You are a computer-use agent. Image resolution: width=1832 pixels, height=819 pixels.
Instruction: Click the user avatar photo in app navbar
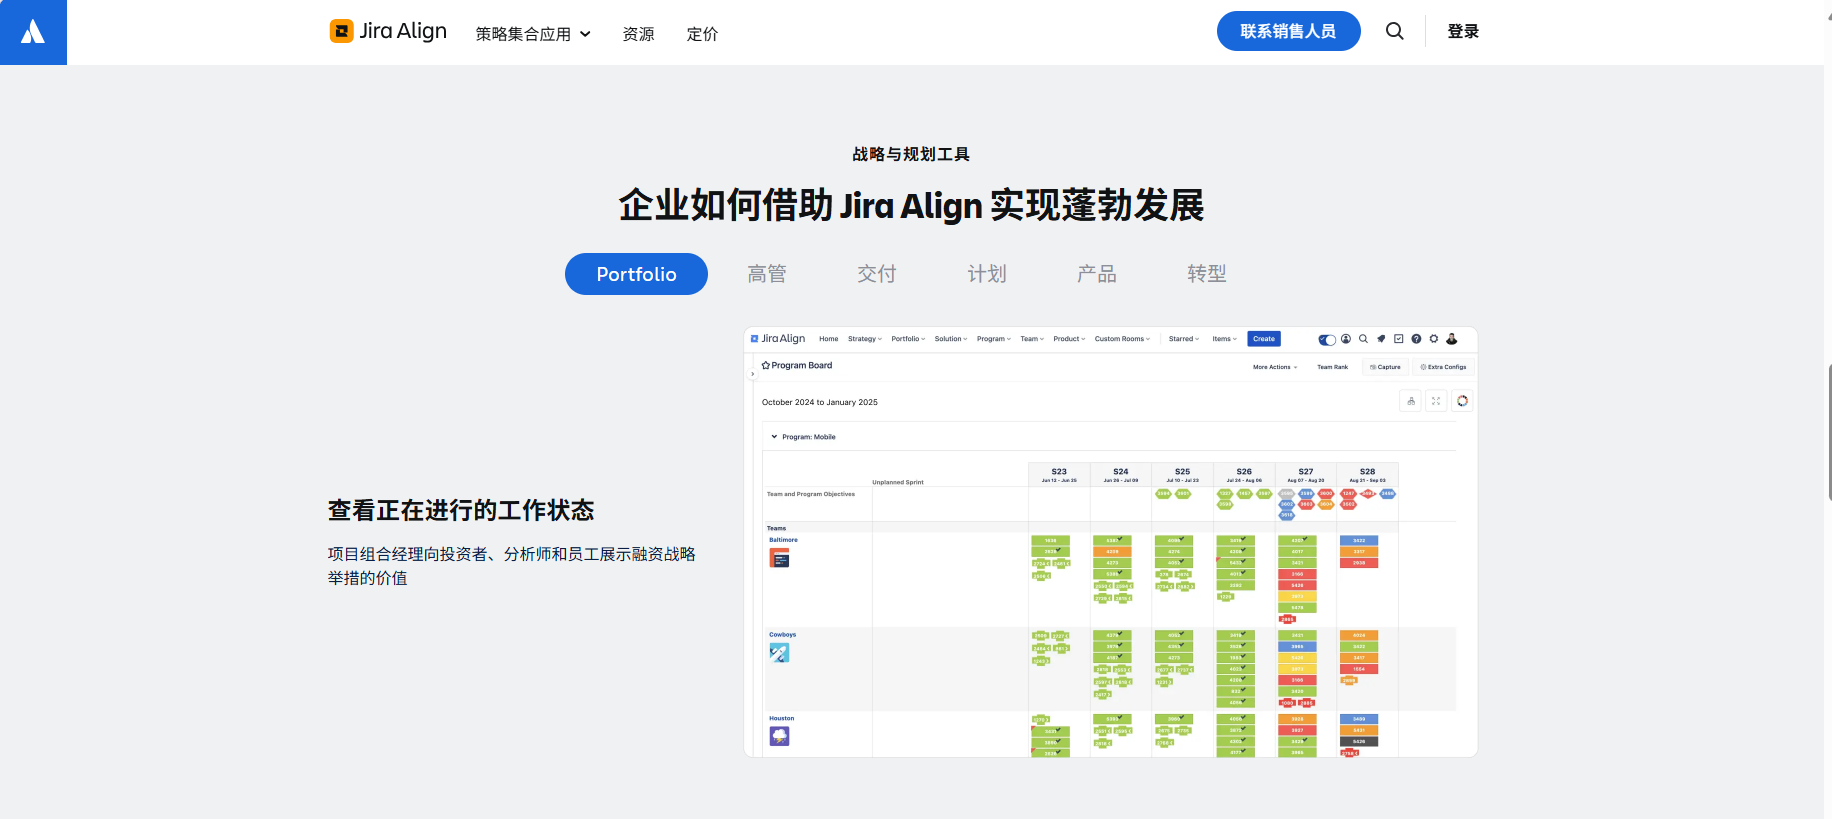tap(1452, 339)
